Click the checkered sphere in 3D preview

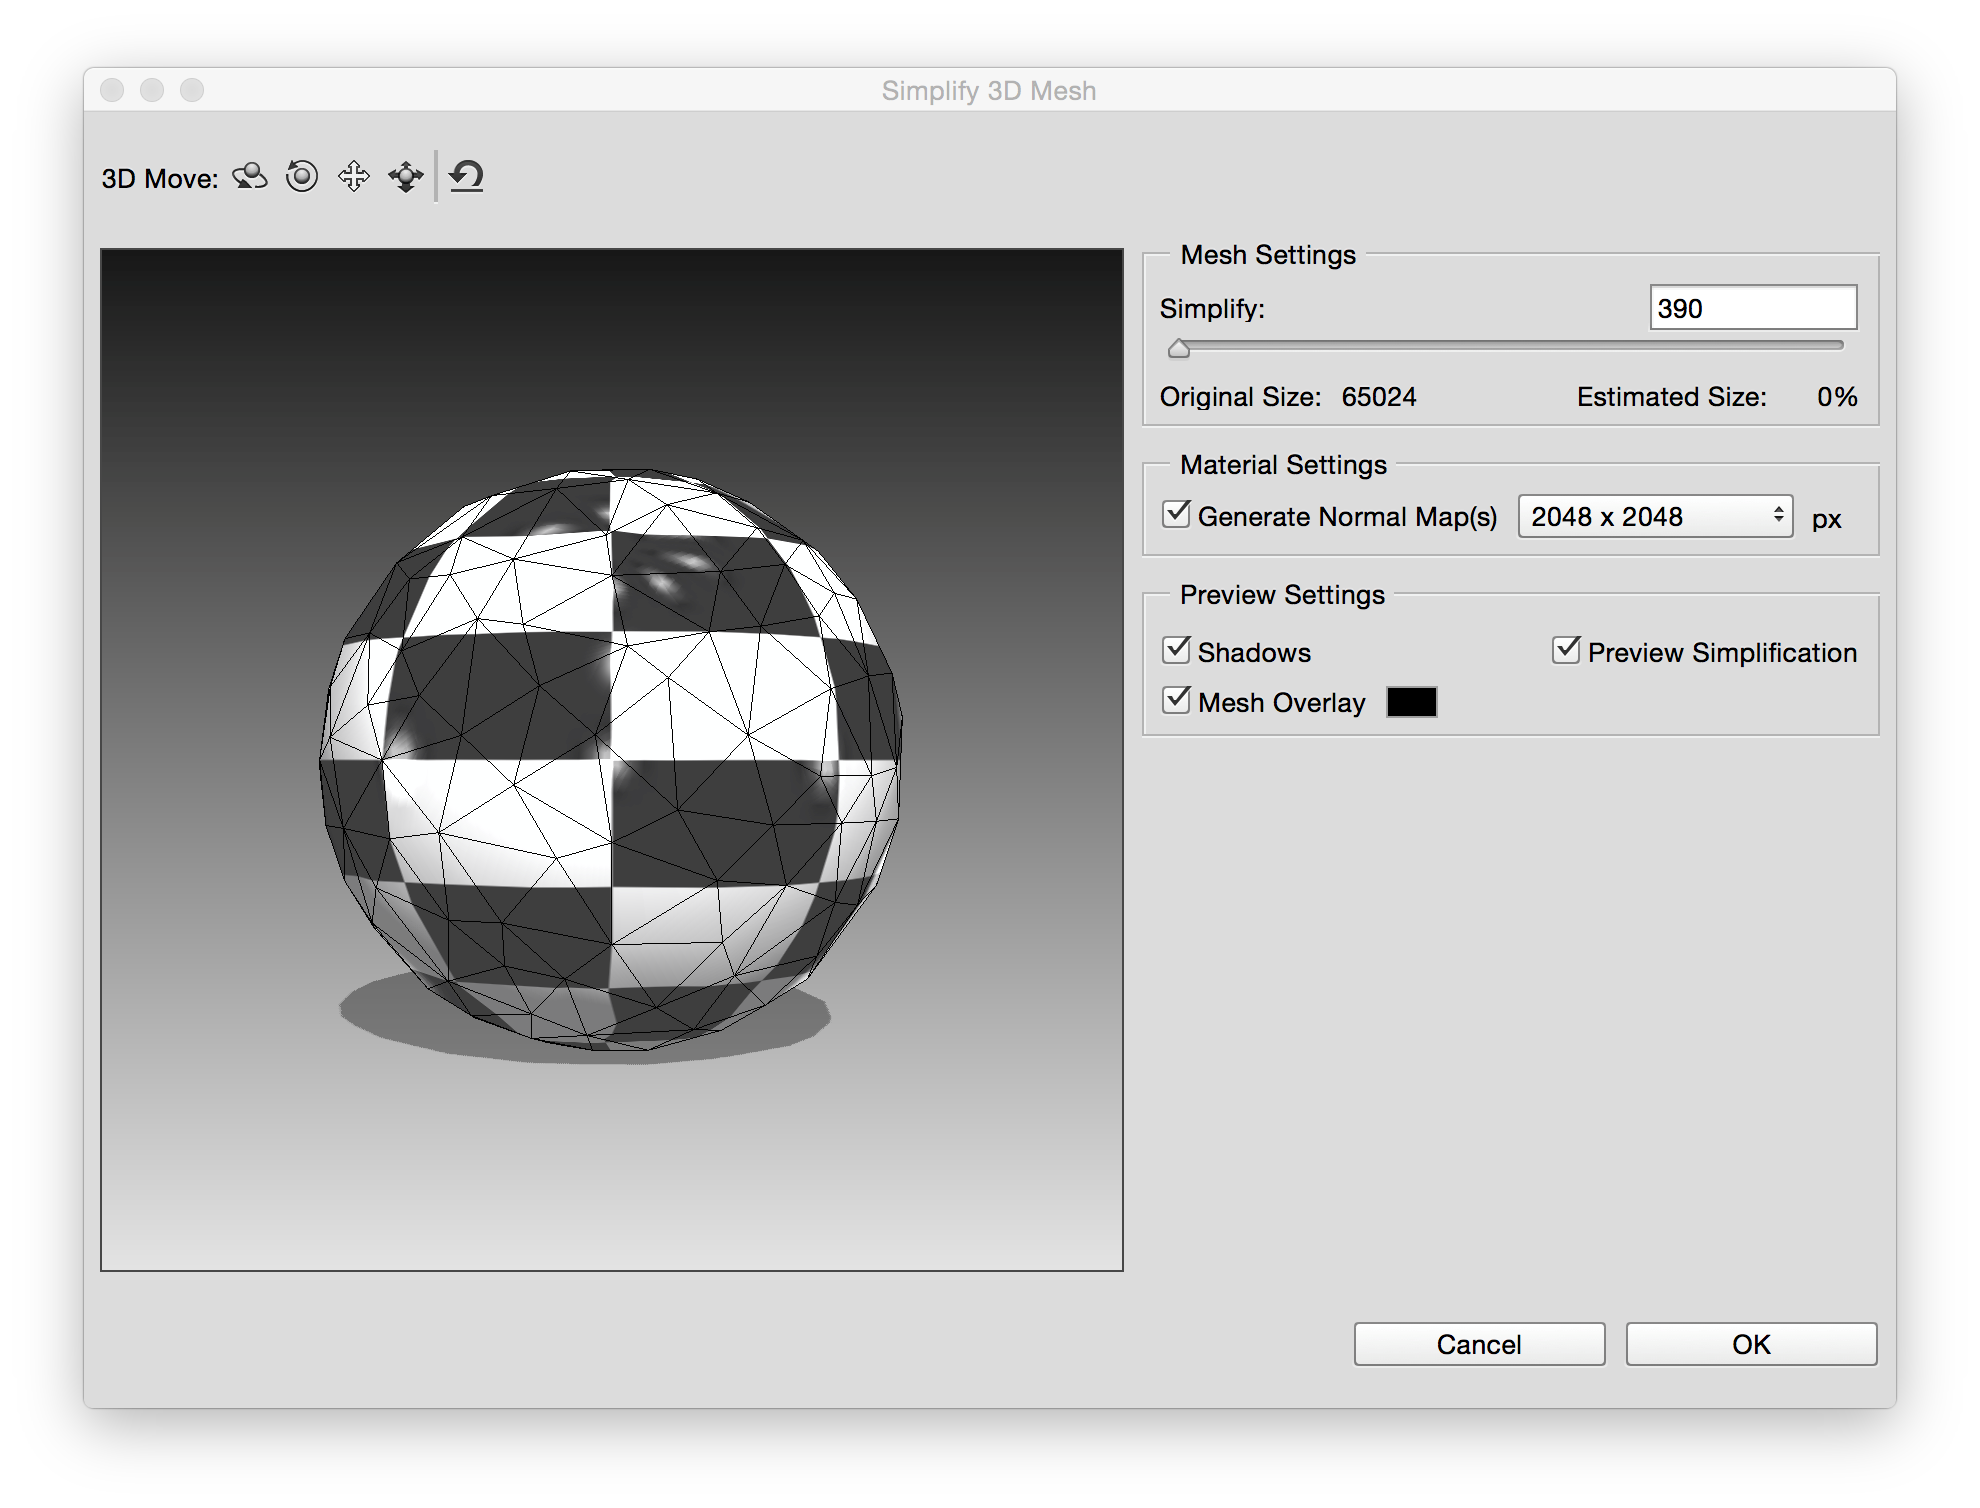(610, 760)
